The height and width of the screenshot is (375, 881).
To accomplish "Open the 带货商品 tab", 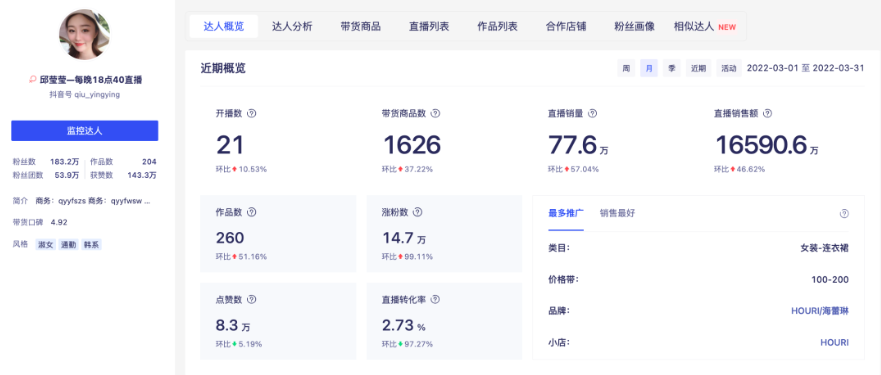I will [361, 26].
